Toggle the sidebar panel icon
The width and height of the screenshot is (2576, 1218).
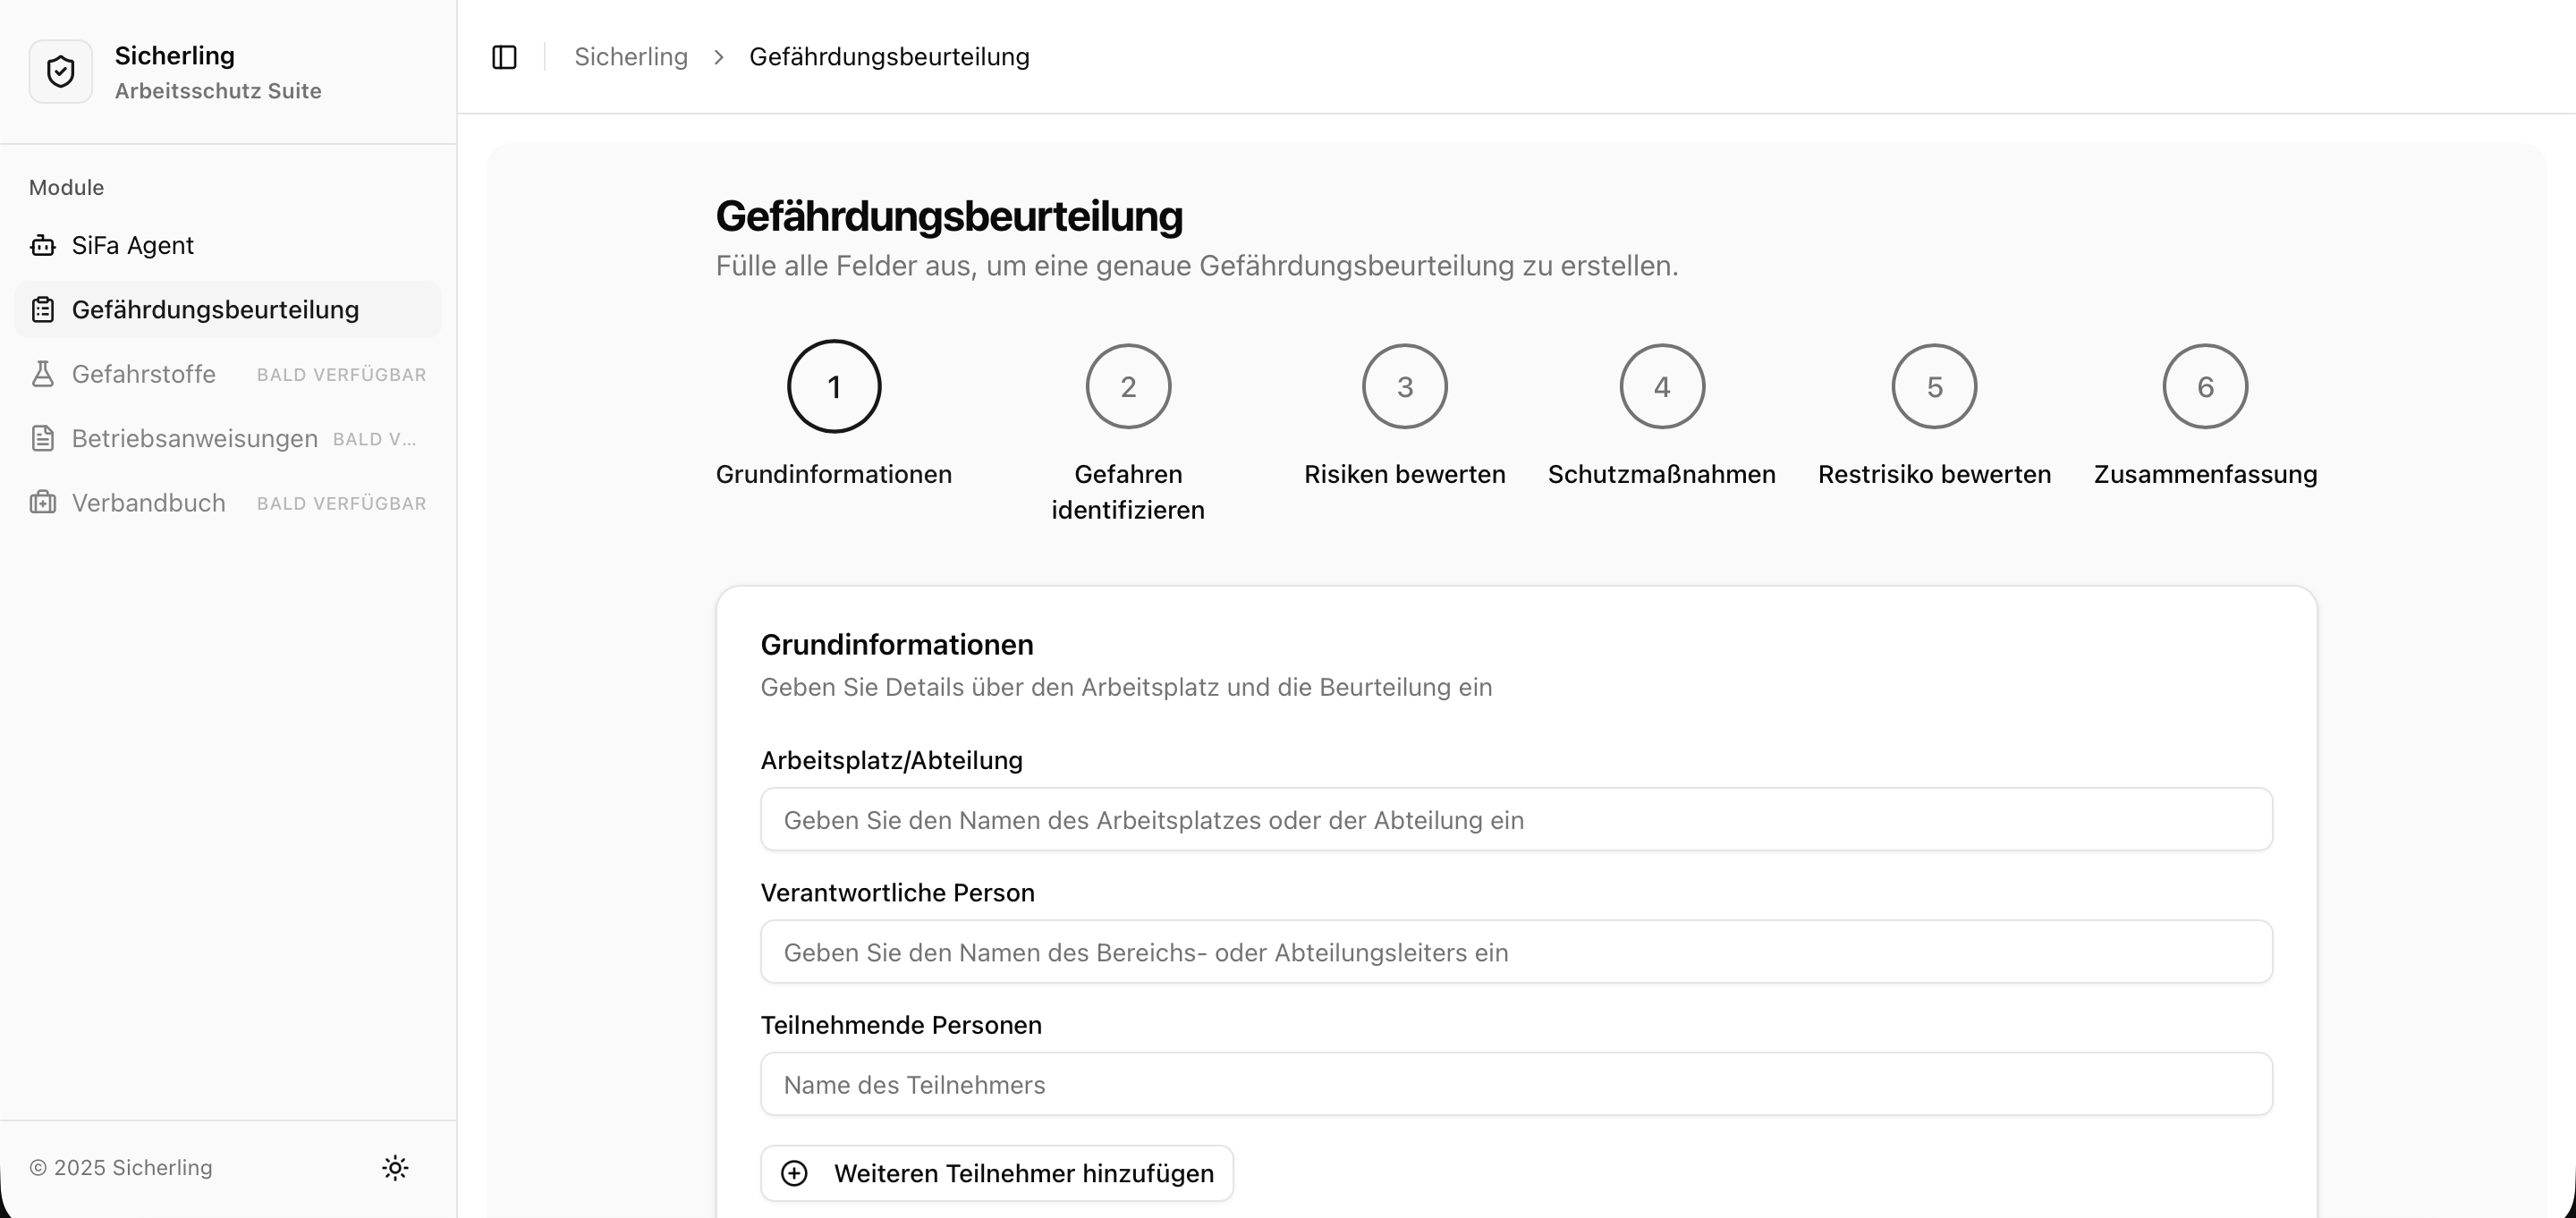point(505,57)
